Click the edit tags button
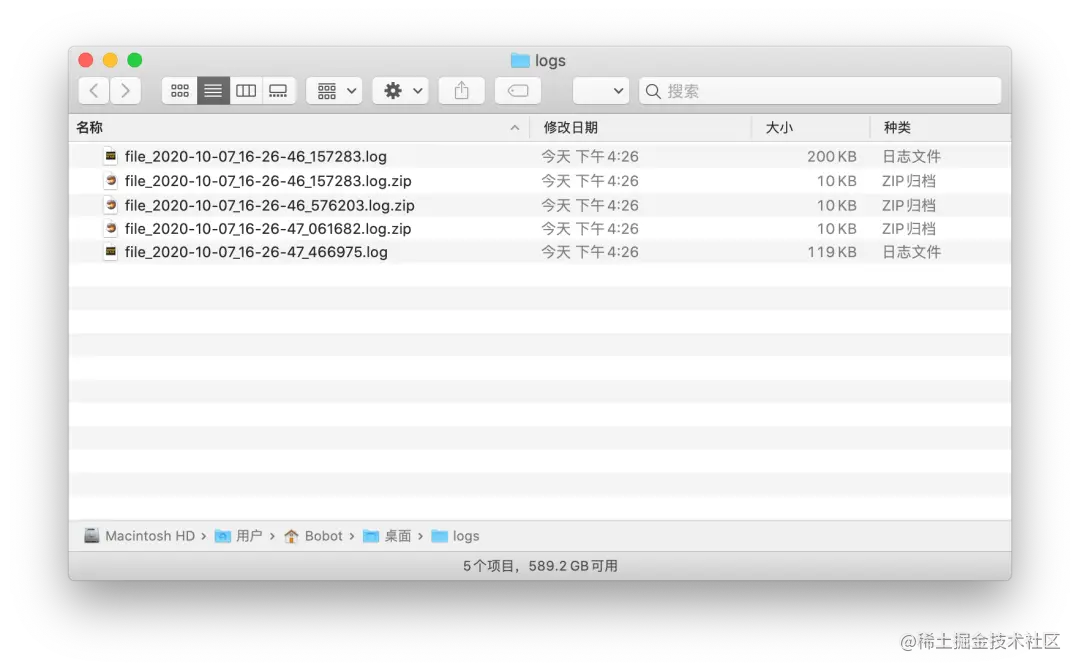 pos(518,91)
